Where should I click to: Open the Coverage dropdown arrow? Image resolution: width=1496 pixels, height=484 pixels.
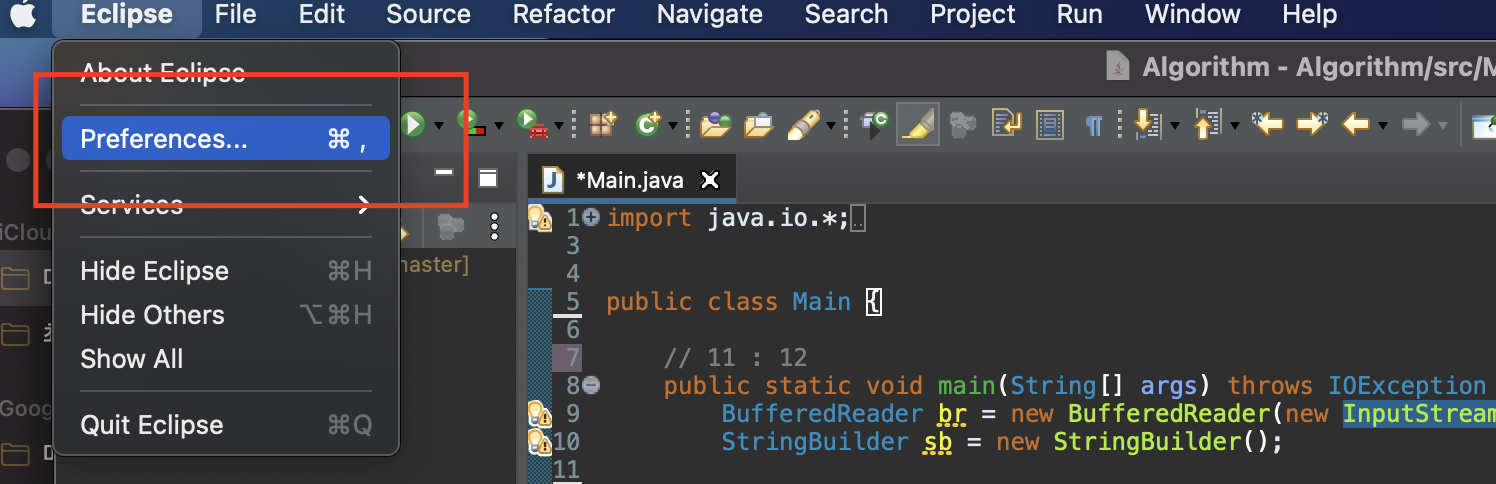pos(498,126)
